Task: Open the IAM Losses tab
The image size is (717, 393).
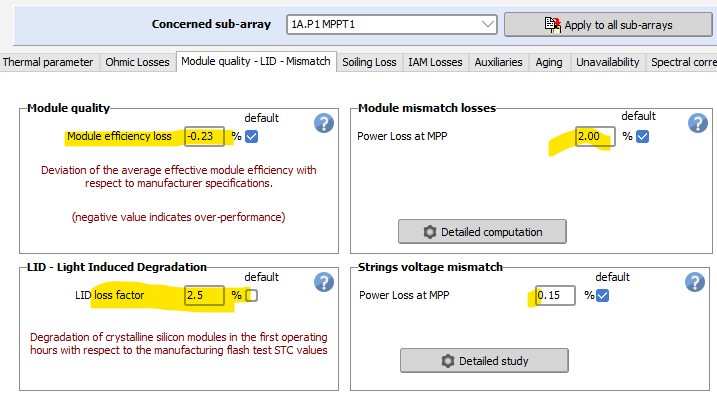Action: coord(435,62)
